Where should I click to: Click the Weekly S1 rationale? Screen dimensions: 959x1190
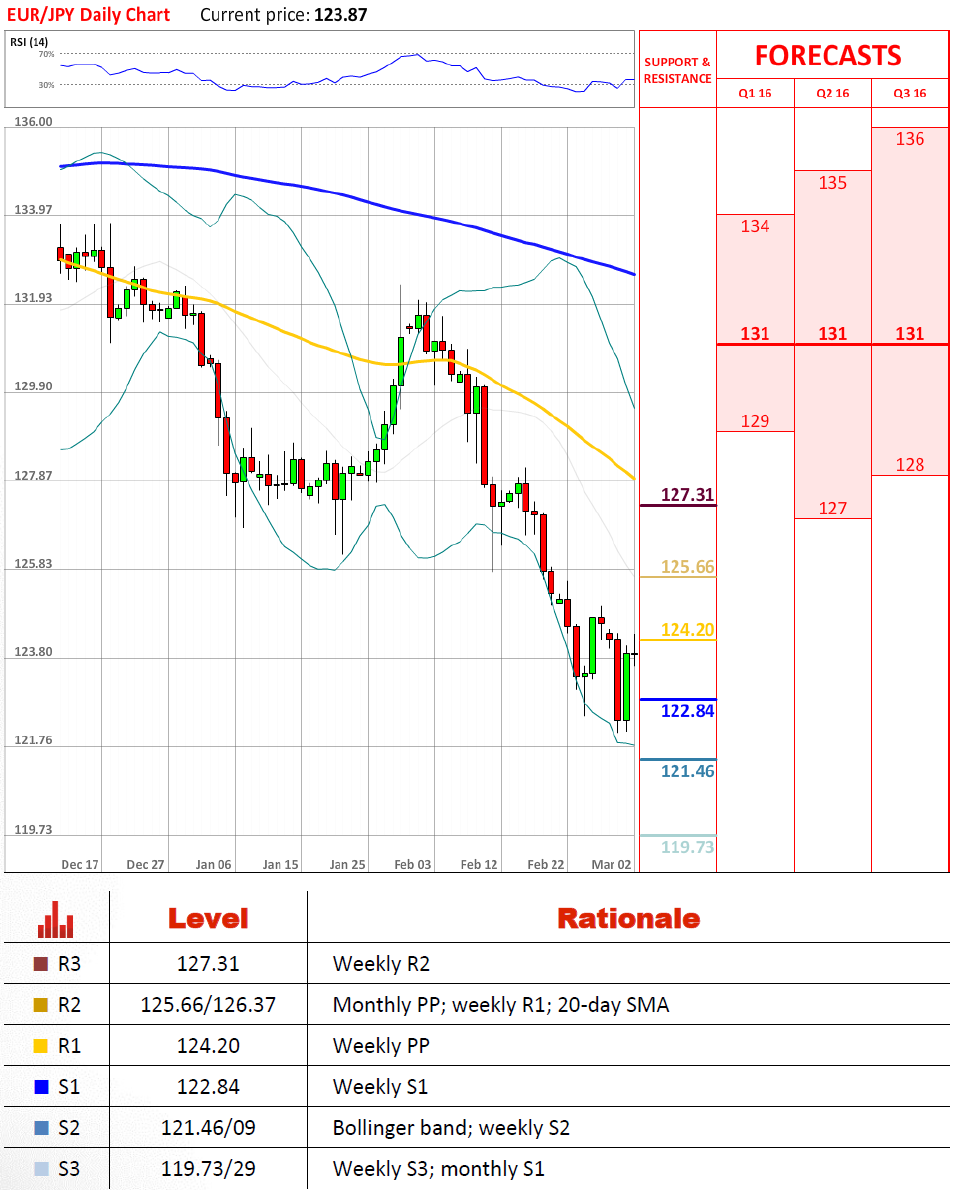pyautogui.click(x=380, y=1087)
